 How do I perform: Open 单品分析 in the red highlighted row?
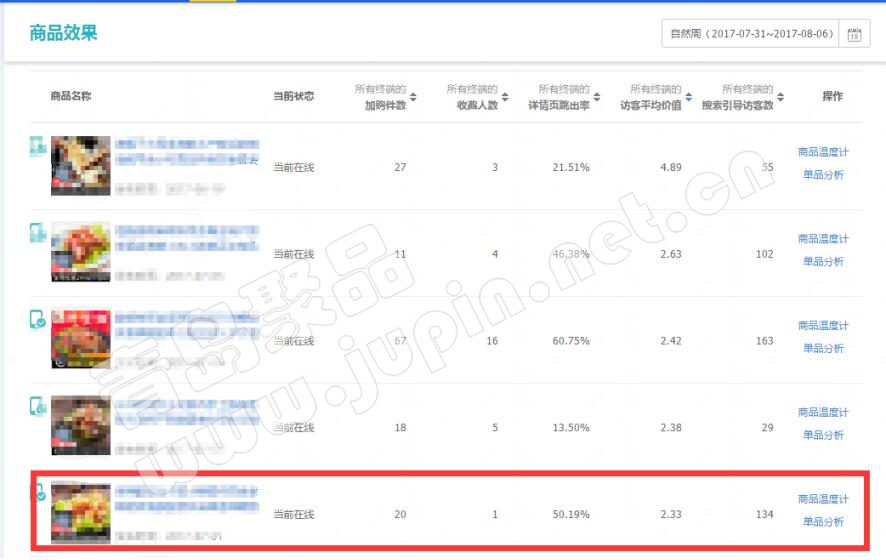(x=823, y=522)
